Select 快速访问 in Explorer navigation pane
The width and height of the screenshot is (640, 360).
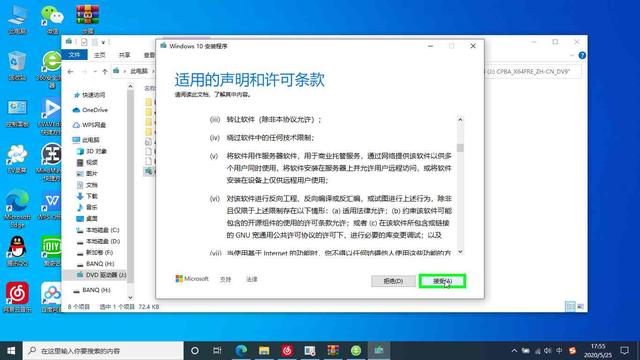pyautogui.click(x=94, y=95)
